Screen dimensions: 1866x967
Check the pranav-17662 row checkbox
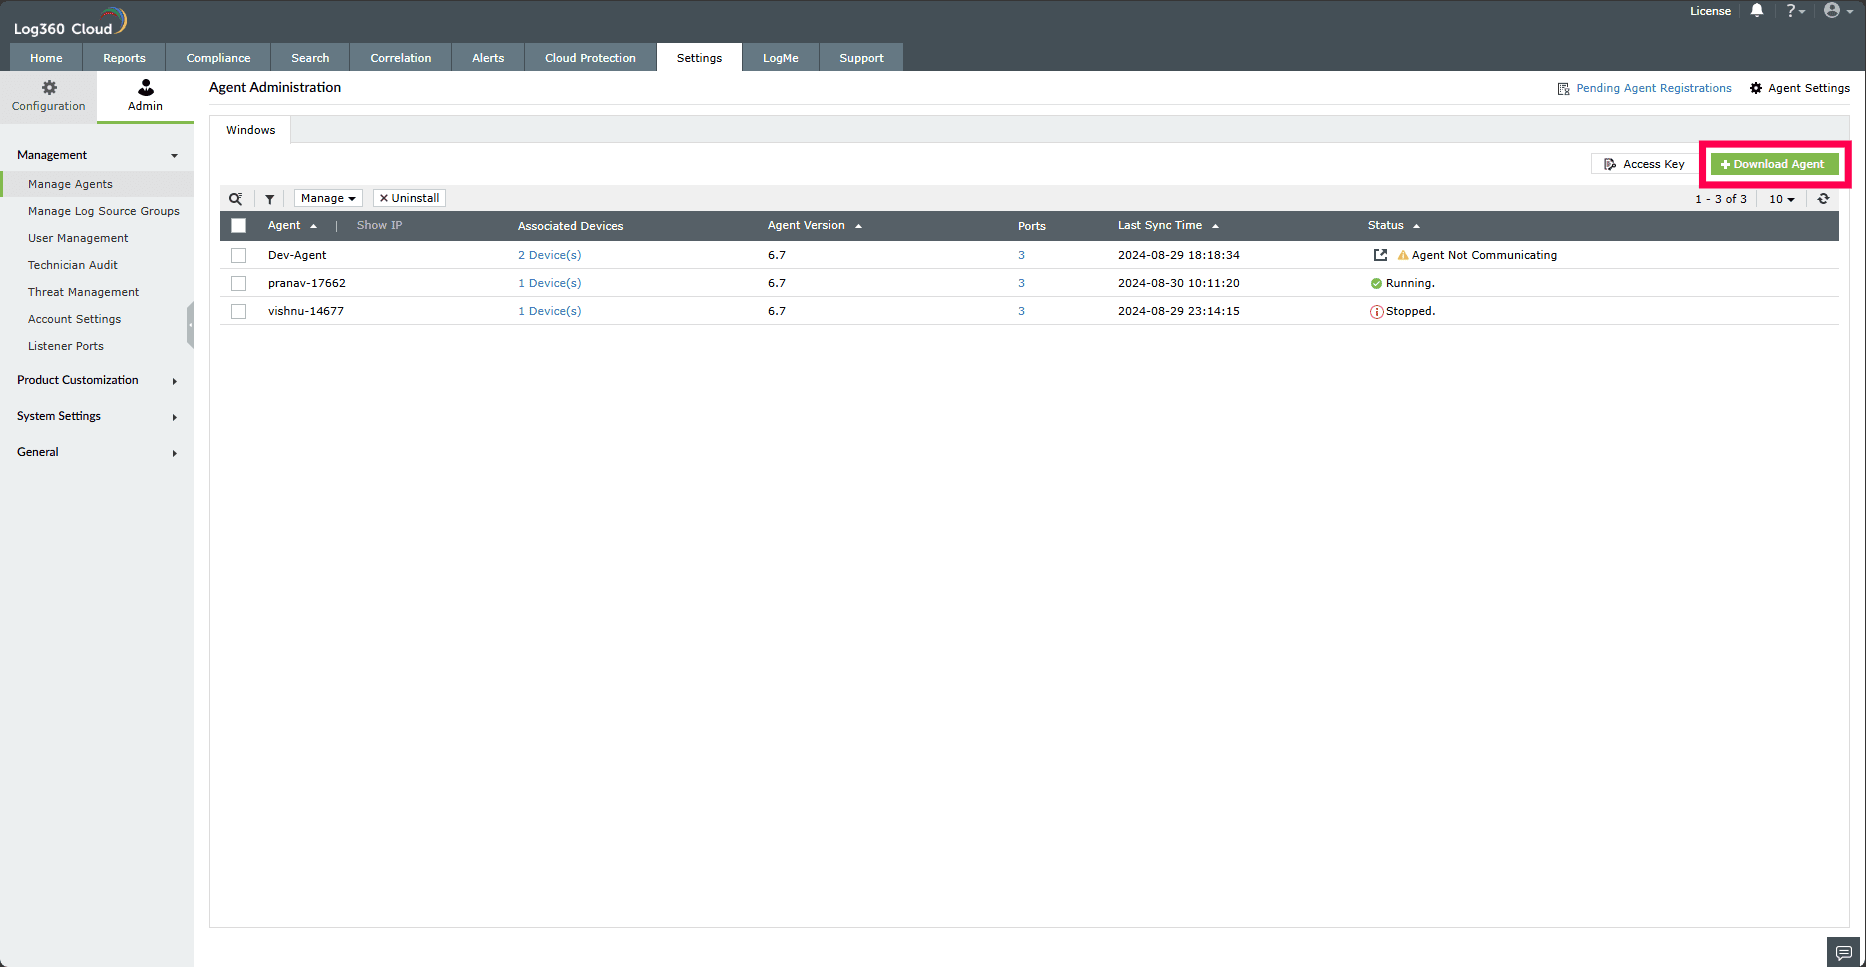tap(238, 283)
